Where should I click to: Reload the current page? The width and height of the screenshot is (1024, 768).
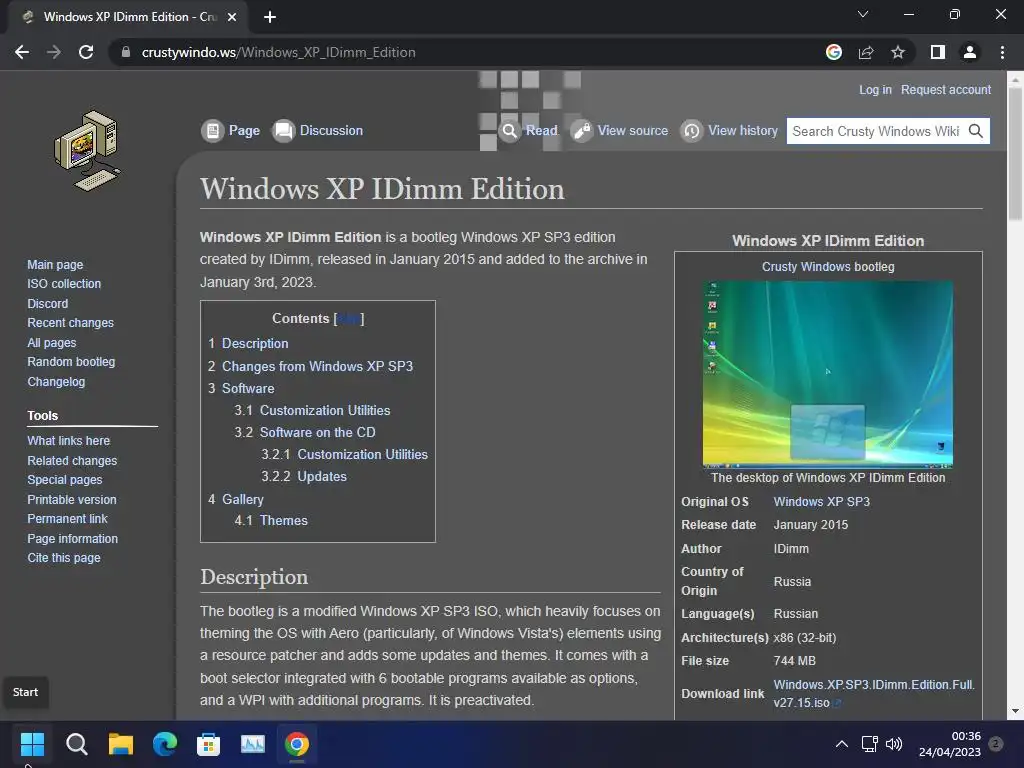[86, 52]
